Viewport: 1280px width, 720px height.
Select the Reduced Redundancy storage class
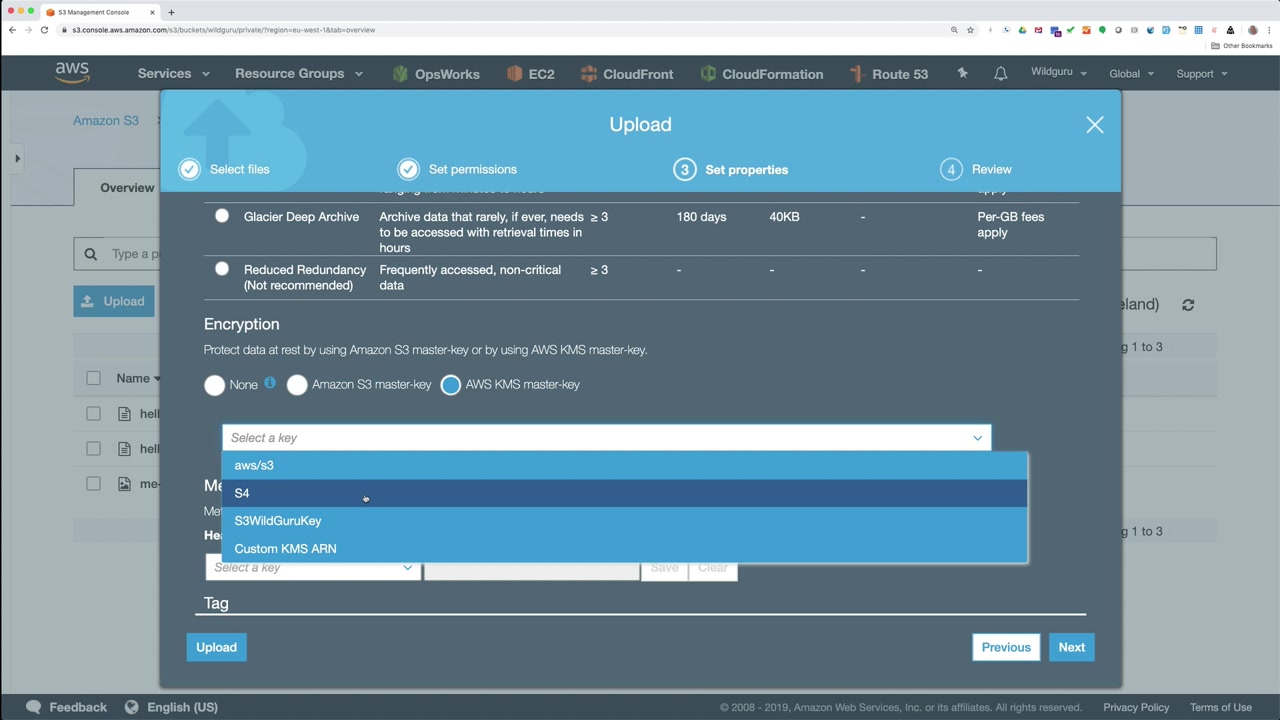(222, 269)
